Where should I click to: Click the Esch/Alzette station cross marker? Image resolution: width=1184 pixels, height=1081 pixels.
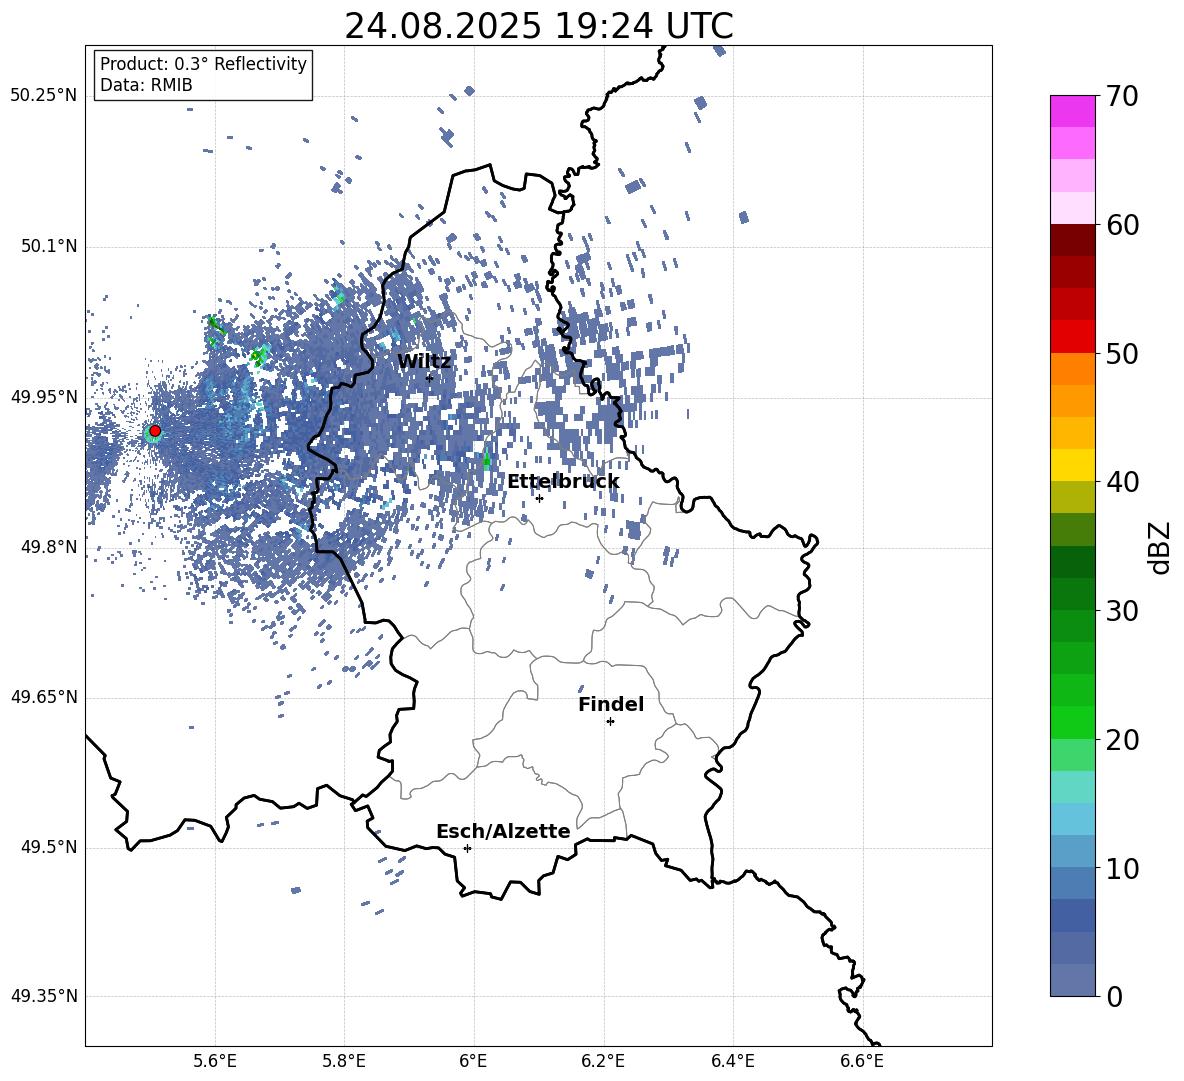(x=467, y=848)
